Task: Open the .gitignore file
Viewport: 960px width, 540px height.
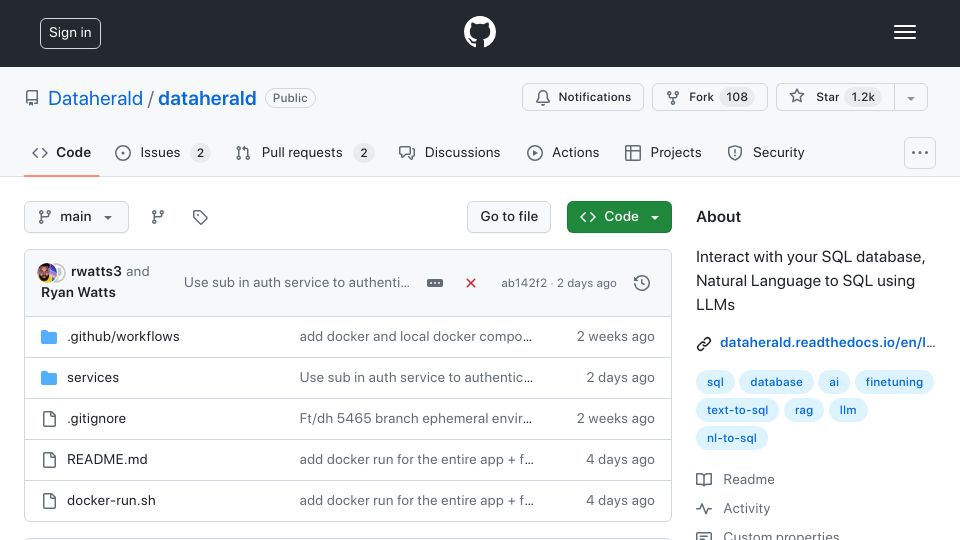Action: pos(96,419)
